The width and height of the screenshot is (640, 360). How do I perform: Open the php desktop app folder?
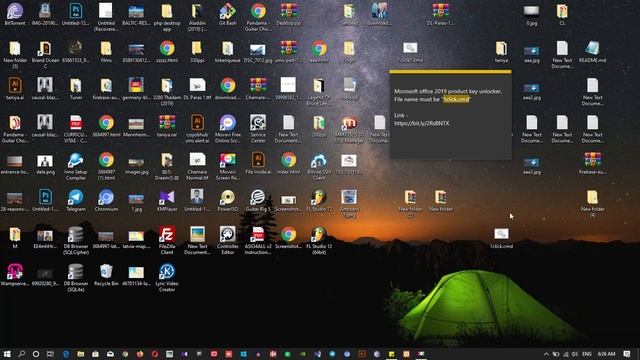pos(167,18)
